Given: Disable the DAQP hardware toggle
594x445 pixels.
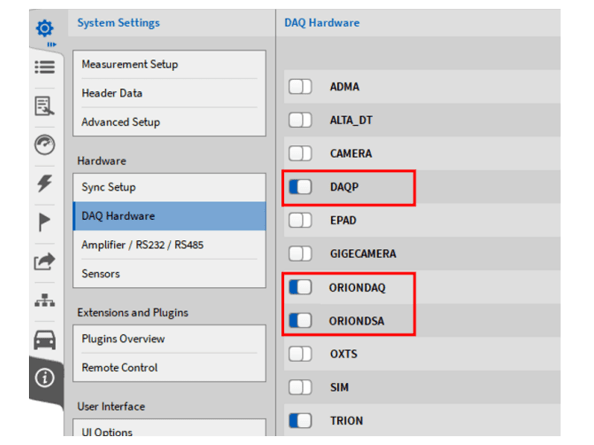Looking at the screenshot, I should (300, 187).
